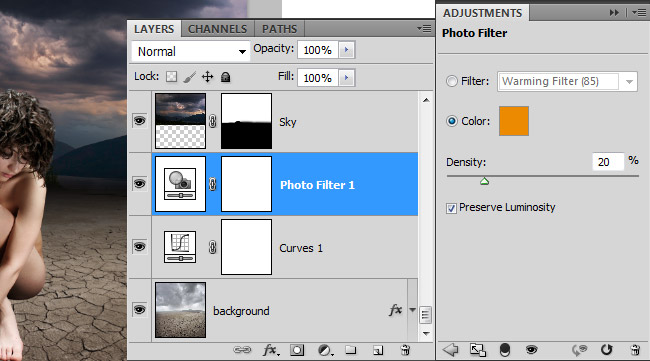Open the layer style fx menu at the Layers panel bottom
650x361 pixels.
pos(271,350)
